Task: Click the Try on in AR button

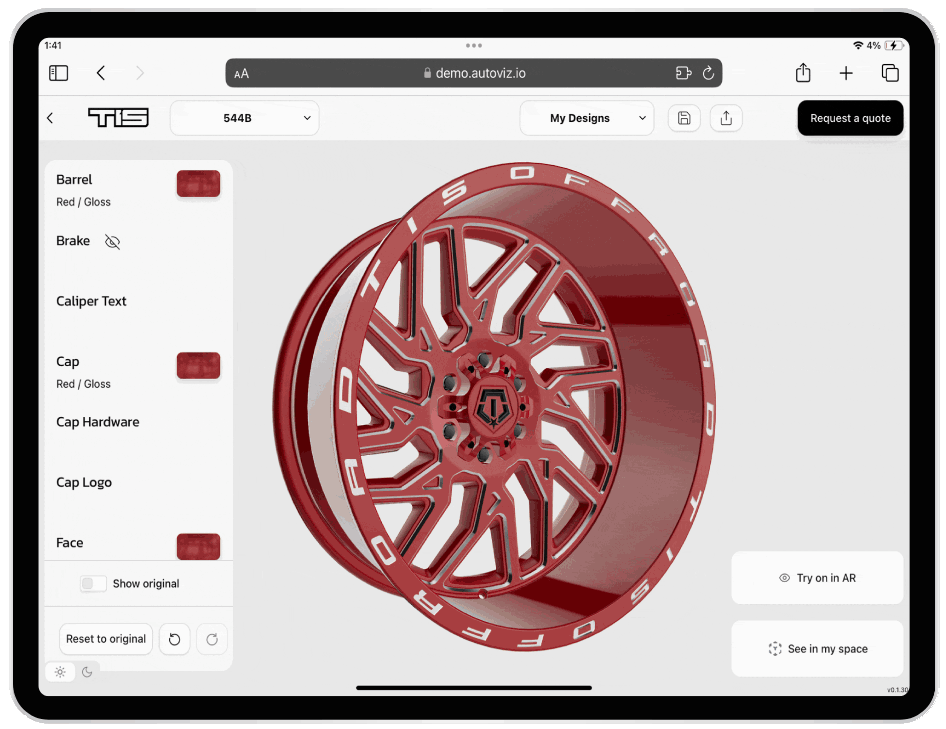Action: (817, 577)
